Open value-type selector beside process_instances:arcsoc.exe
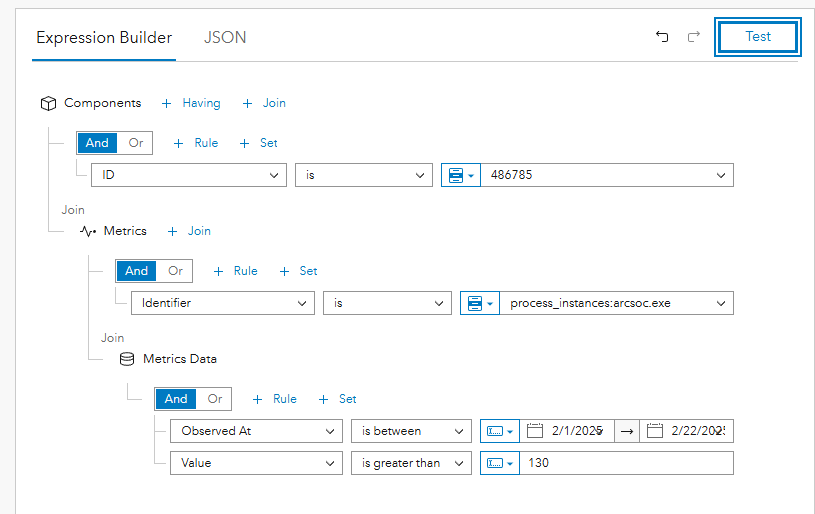The width and height of the screenshot is (815, 514). tap(479, 303)
